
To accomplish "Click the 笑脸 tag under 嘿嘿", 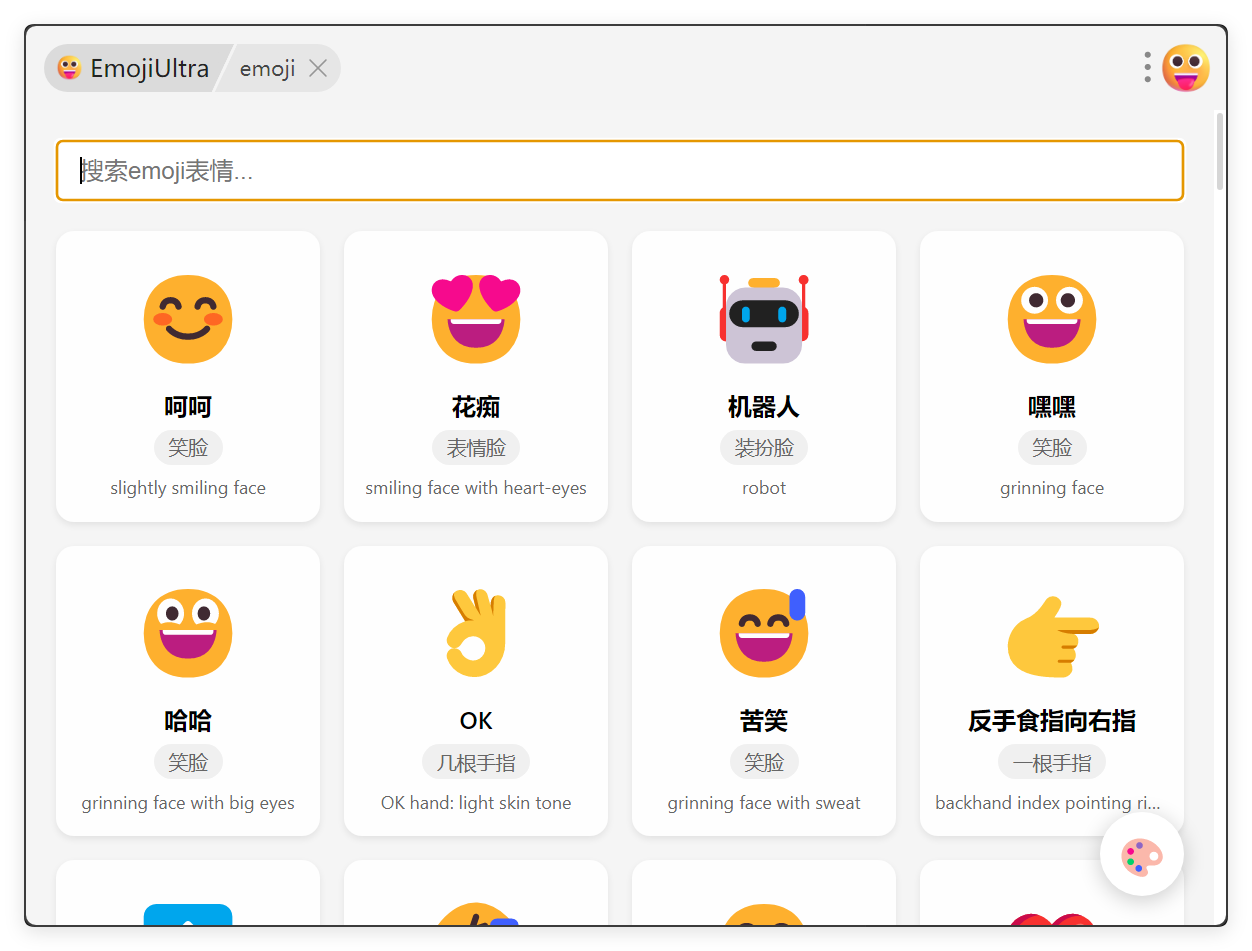I will (x=1052, y=448).
